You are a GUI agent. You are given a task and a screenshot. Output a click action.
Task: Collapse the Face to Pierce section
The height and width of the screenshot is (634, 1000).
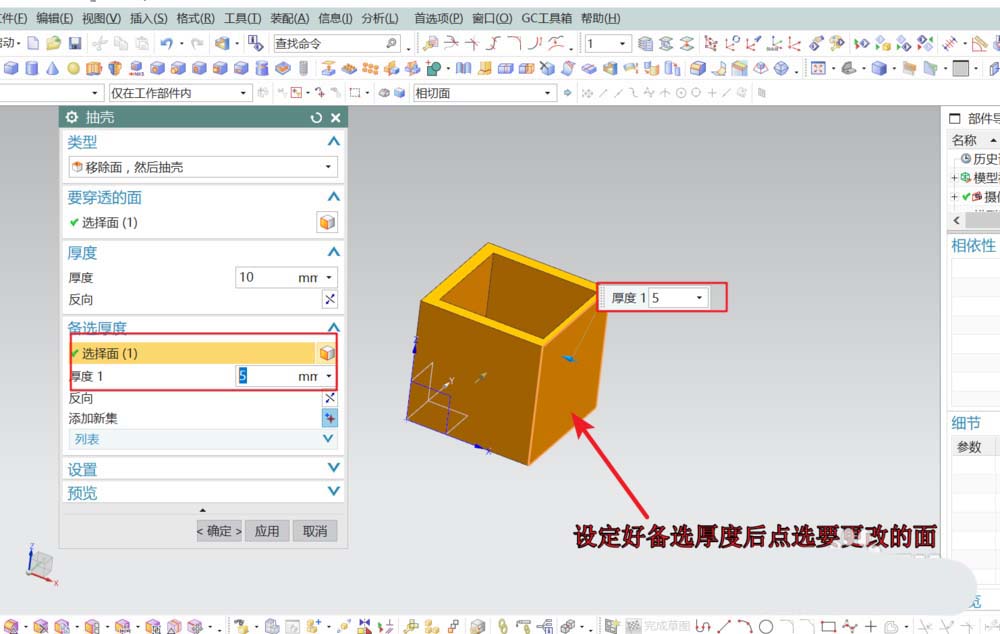[x=334, y=197]
